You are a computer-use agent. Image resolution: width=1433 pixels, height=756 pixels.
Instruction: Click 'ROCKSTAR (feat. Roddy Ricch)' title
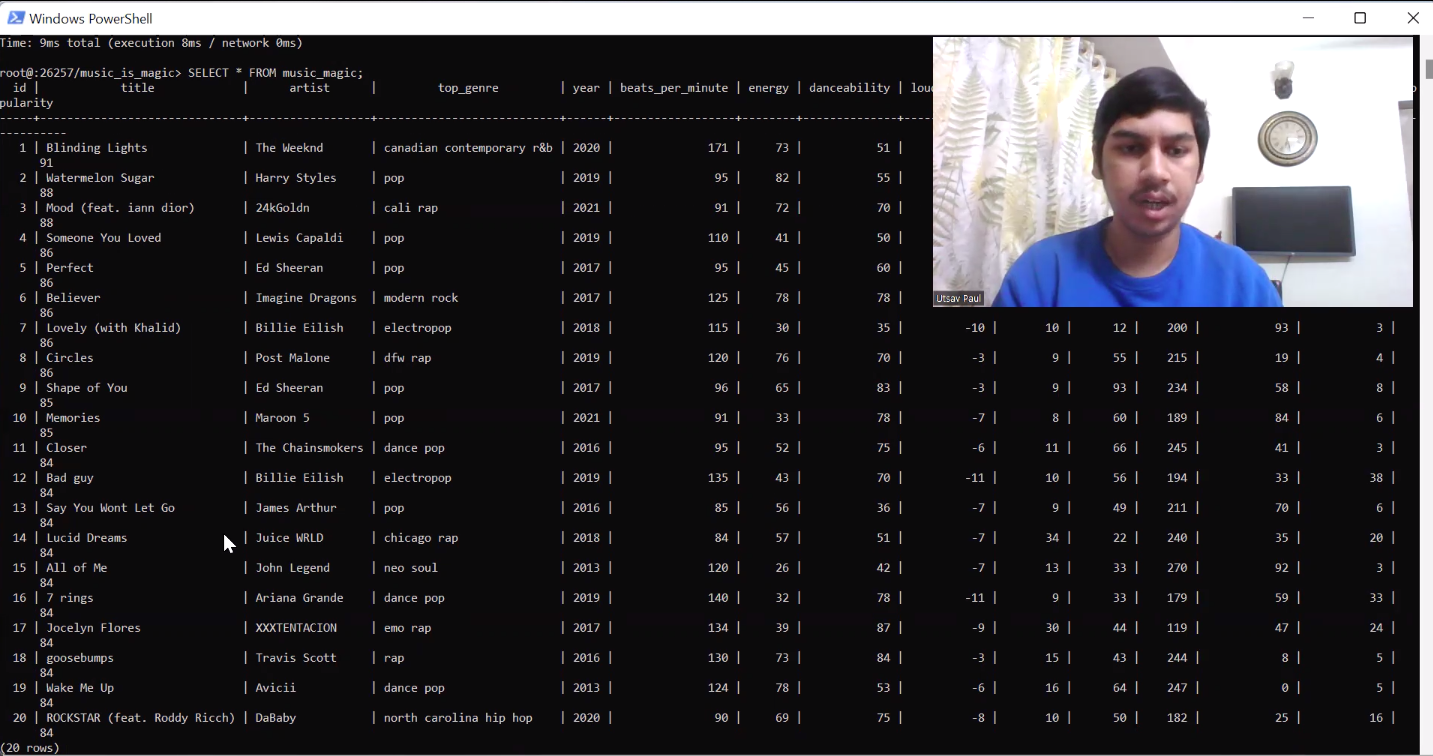pyautogui.click(x=140, y=718)
